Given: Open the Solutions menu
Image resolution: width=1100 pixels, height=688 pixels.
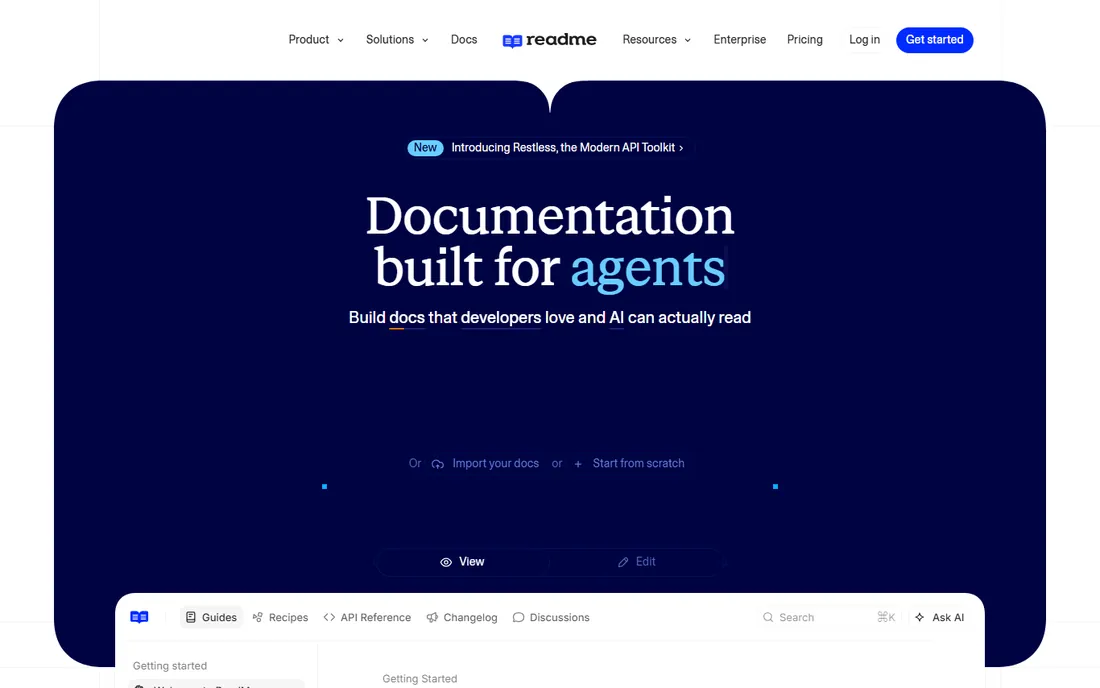Looking at the screenshot, I should tap(397, 40).
